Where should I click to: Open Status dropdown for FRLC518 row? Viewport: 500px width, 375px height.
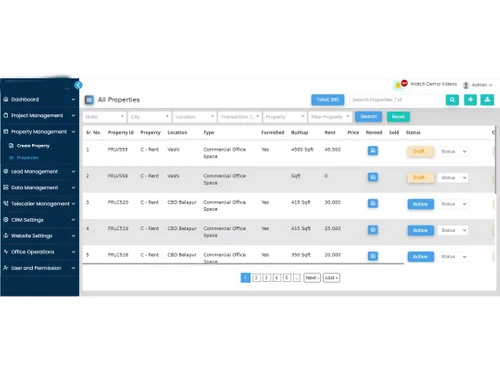click(453, 257)
